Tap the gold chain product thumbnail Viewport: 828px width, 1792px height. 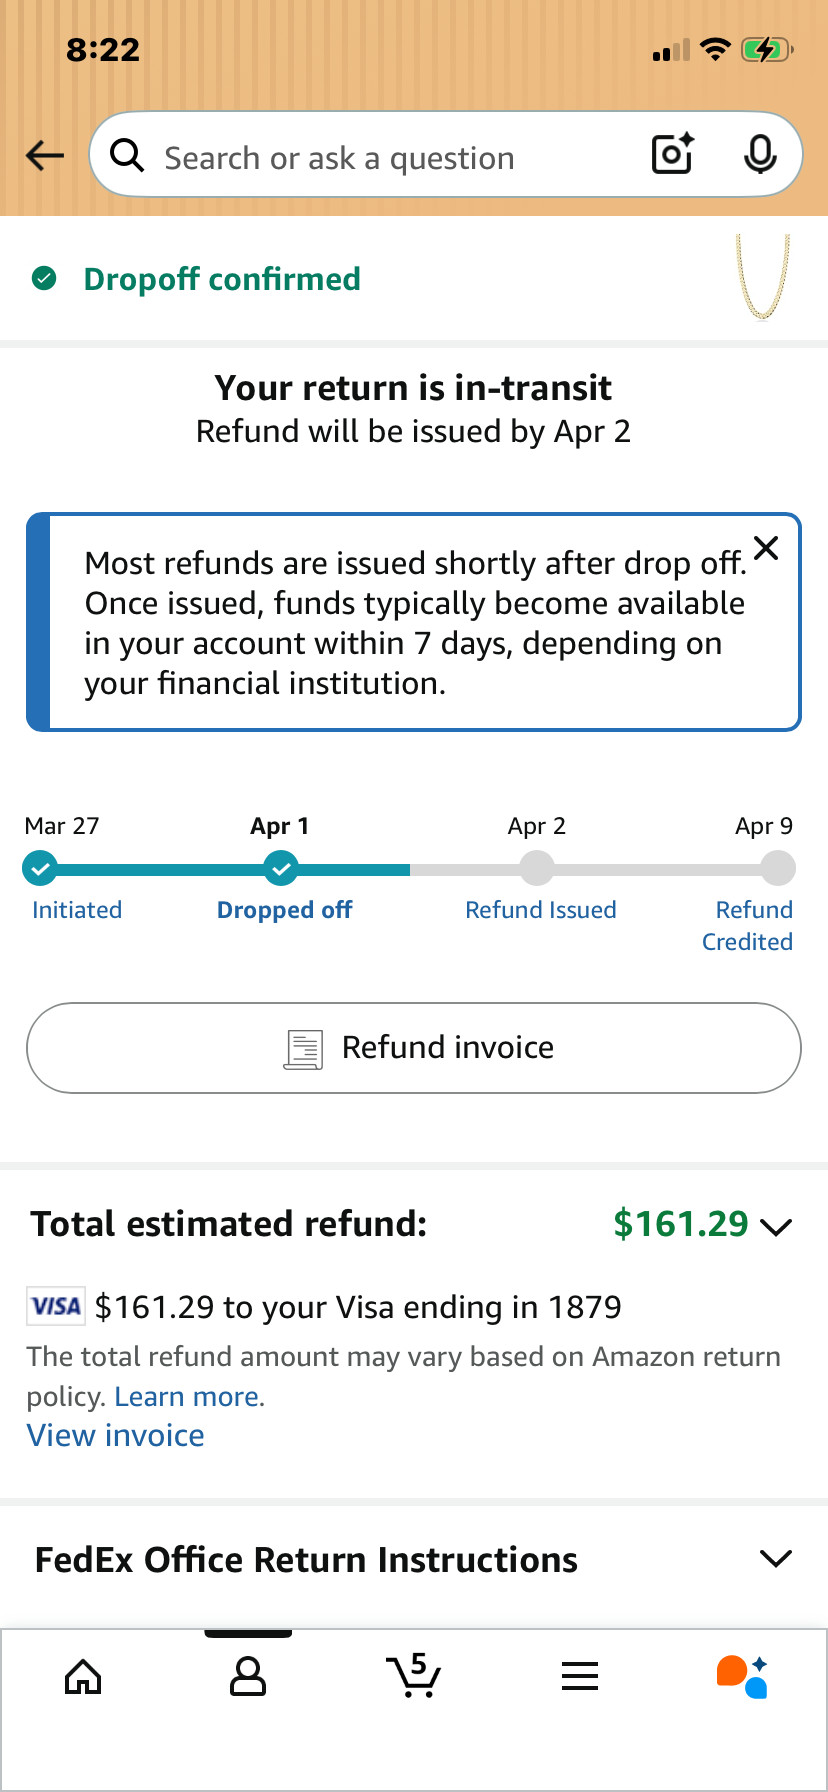(x=763, y=278)
